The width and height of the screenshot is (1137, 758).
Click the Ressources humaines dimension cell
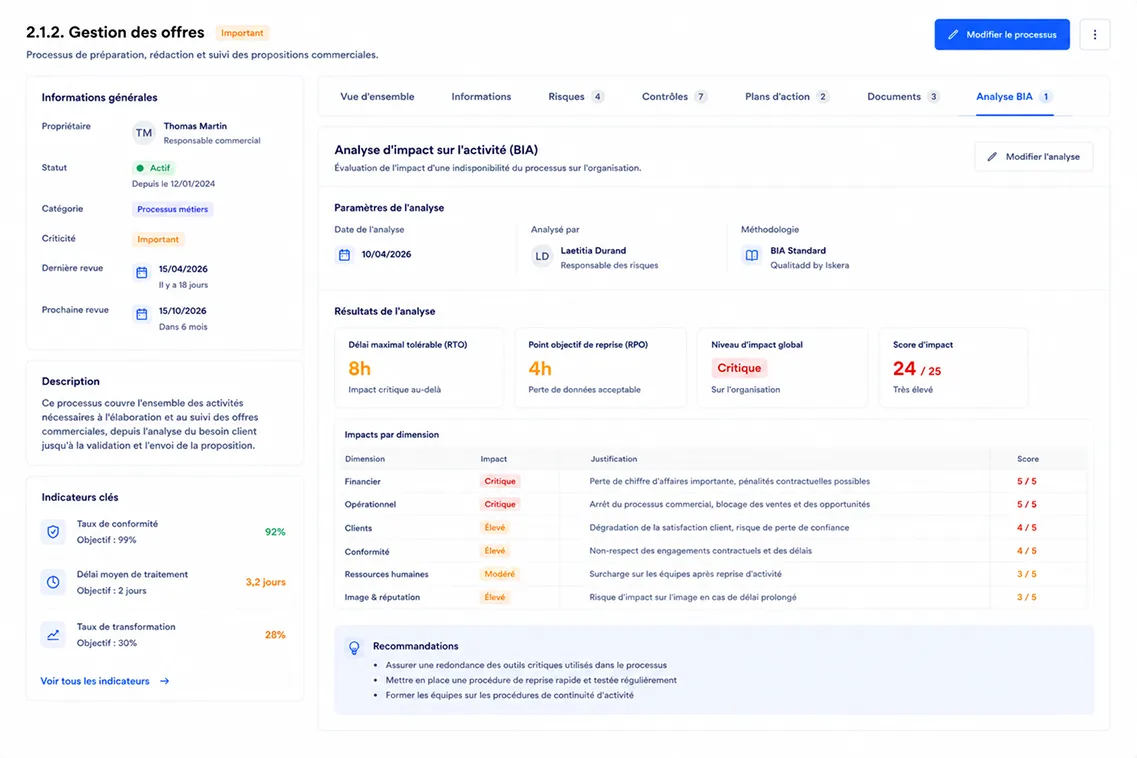[386, 574]
